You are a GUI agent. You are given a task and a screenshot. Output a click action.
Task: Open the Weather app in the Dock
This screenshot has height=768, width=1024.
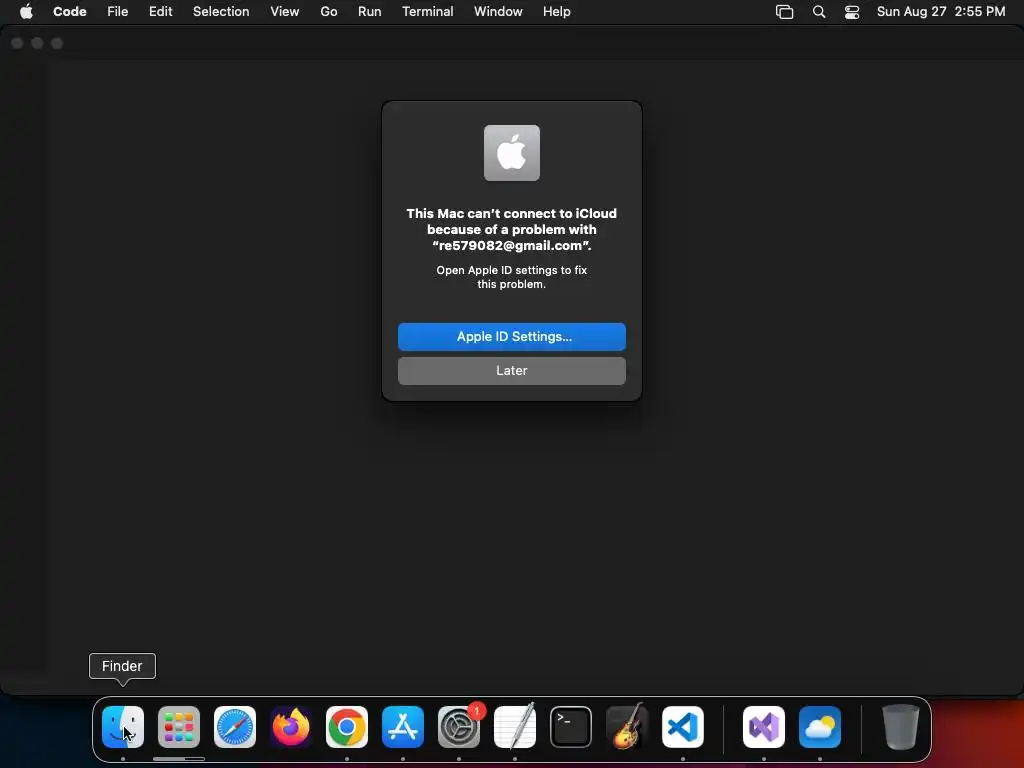pyautogui.click(x=820, y=727)
